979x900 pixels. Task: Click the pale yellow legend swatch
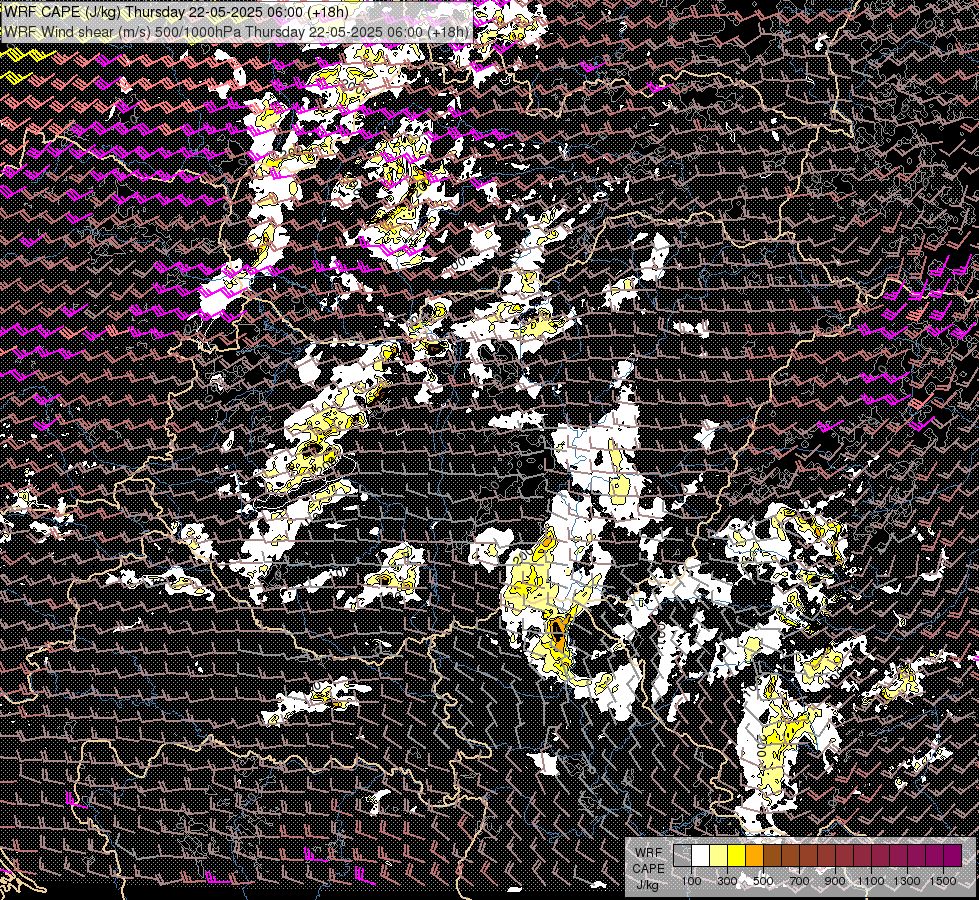(x=719, y=855)
